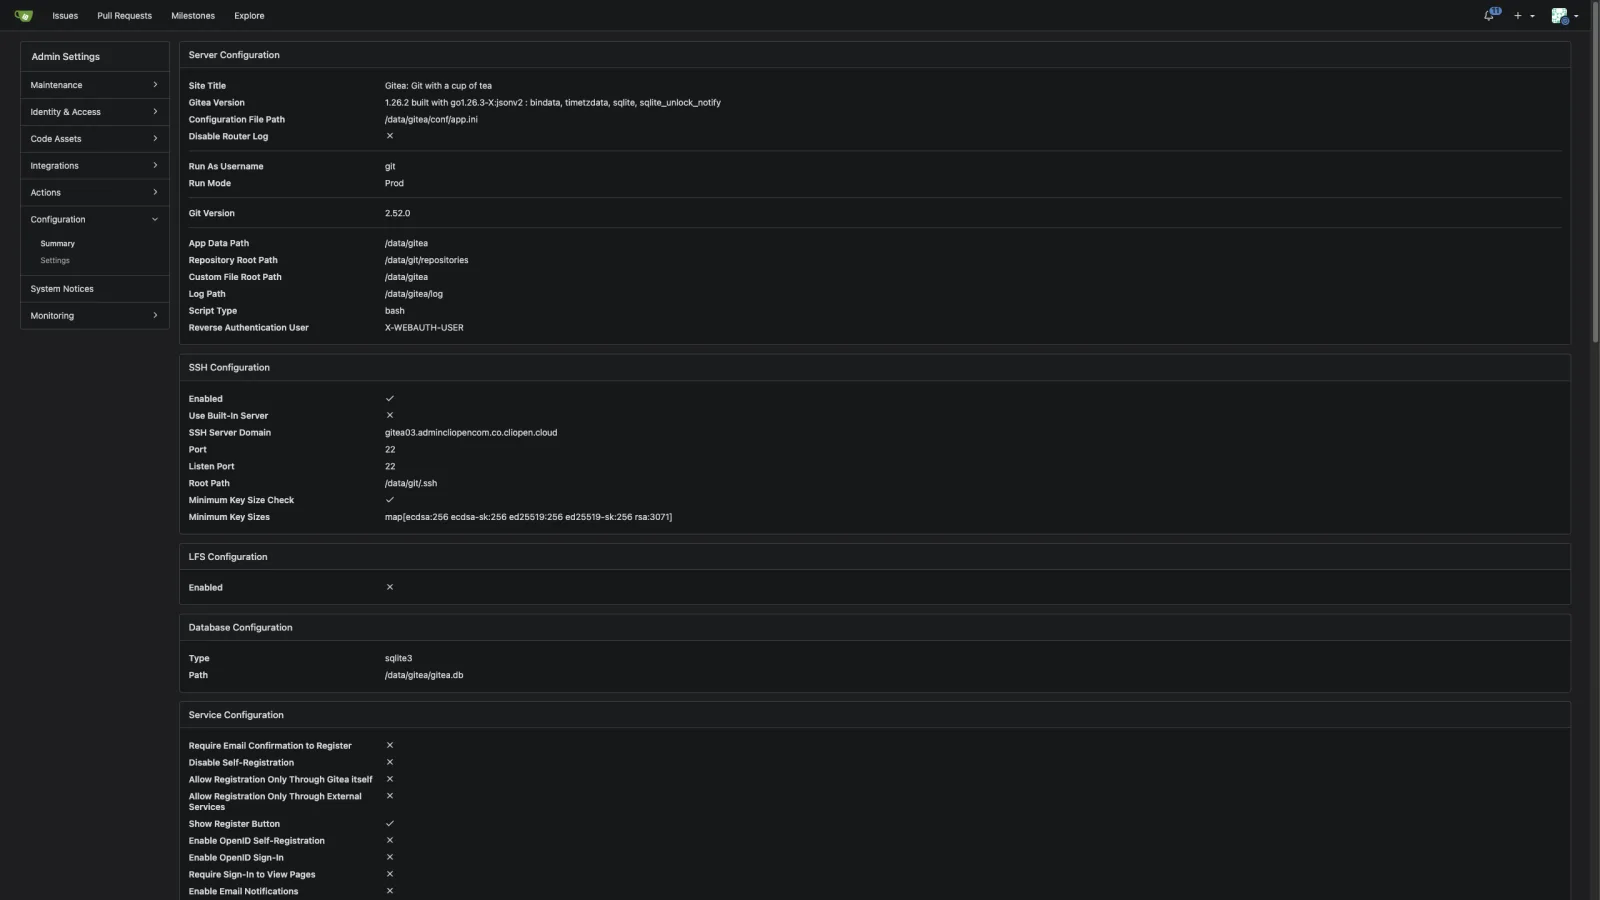Click the 'Repository Root Path' label
The image size is (1600, 900).
(233, 261)
